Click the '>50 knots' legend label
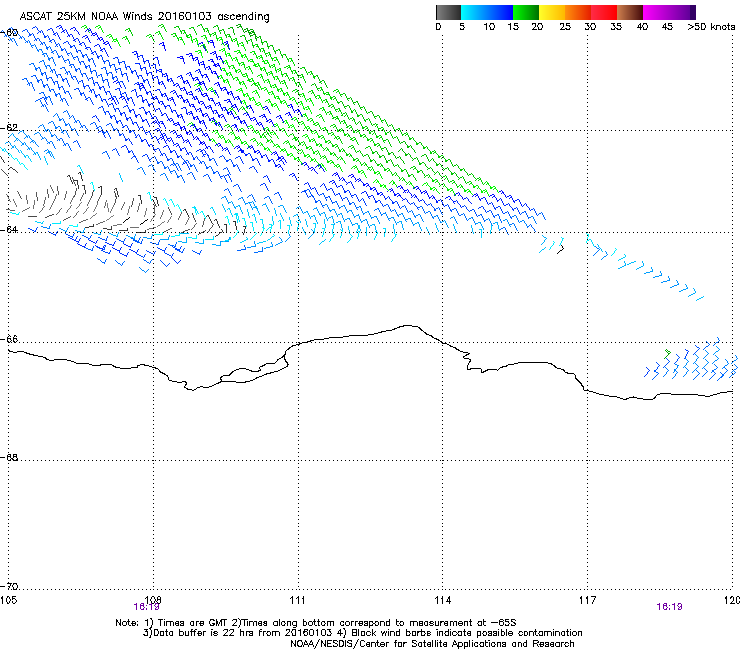The image size is (740, 650). [711, 27]
